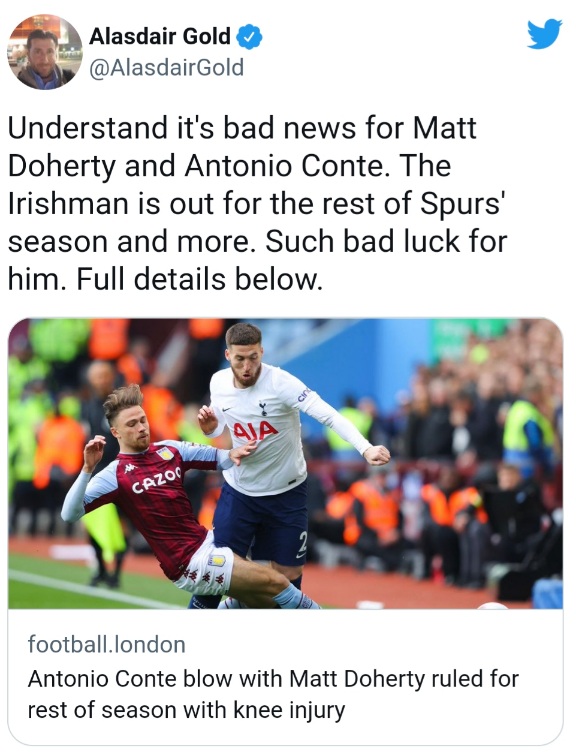
Task: Click the football.london source label
Action: tap(106, 644)
